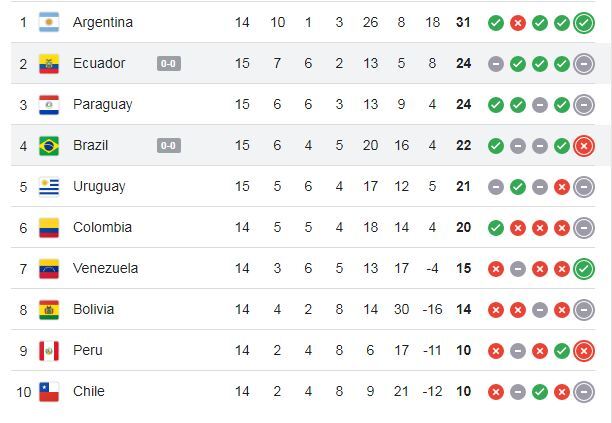This screenshot has height=423, width=612.
Task: Click Venezuela's most recent win icon
Action: point(584,268)
